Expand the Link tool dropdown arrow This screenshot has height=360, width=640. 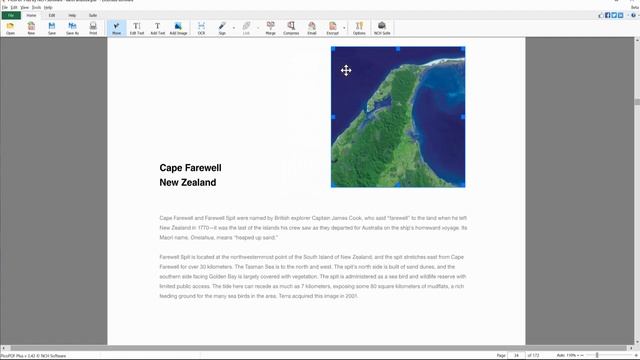(x=258, y=28)
